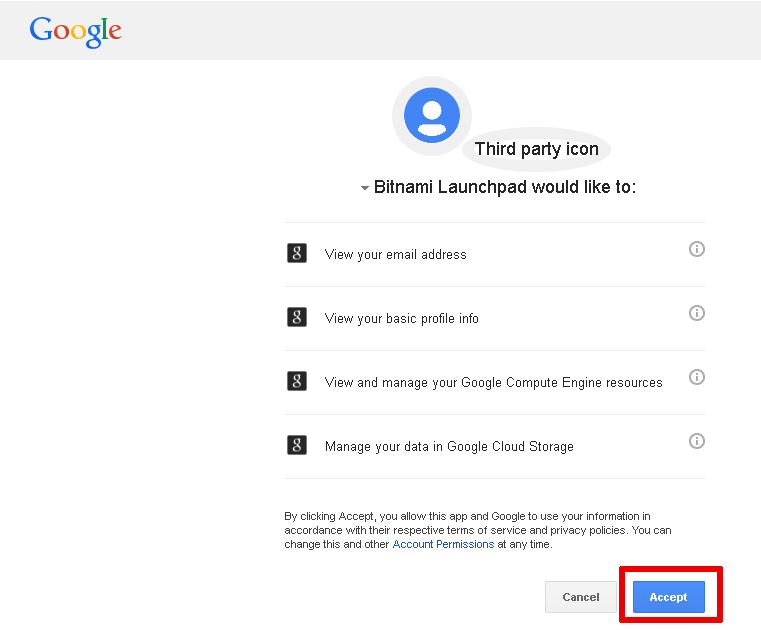Viewport: 761px width, 630px height.
Task: Click the Google icon beside 'View your email address'
Action: [x=297, y=253]
